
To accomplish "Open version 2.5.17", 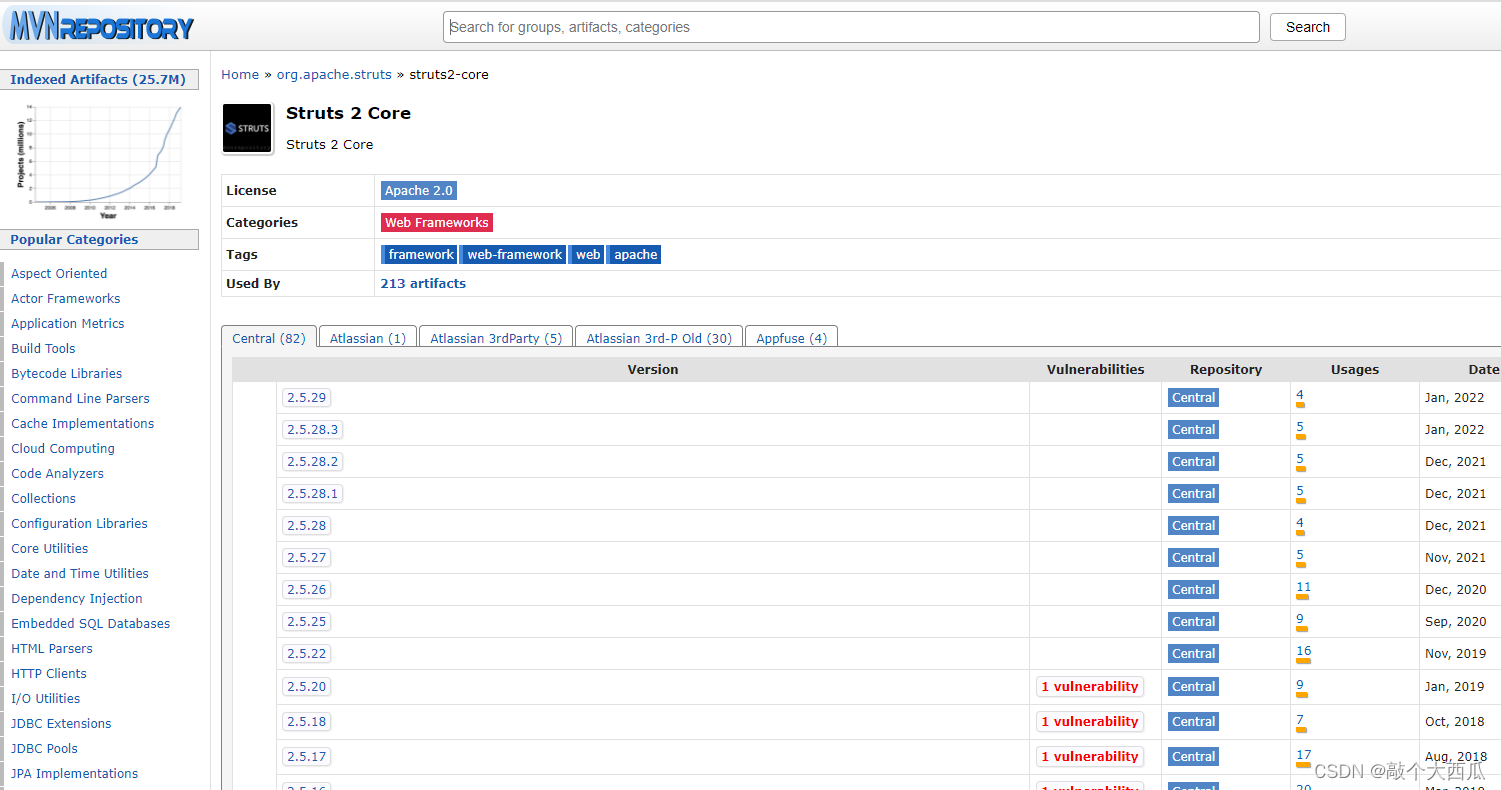I will coord(306,756).
